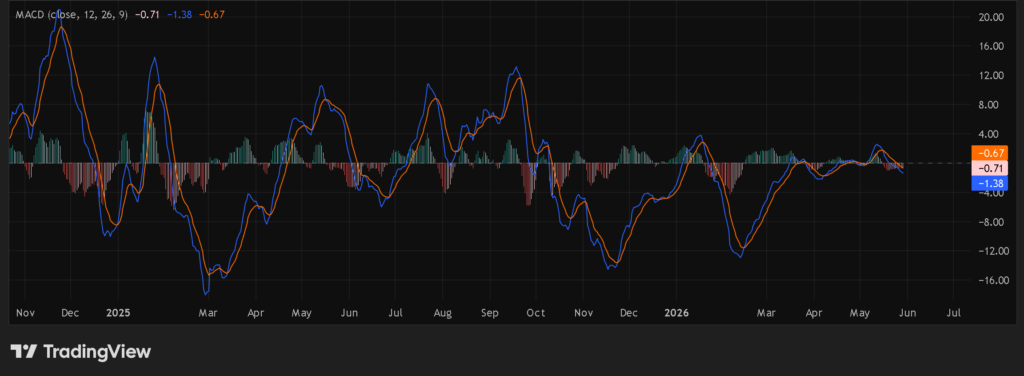The width and height of the screenshot is (1024, 376).
Task: Click the Jul label next to 2026 section end
Action: click(x=953, y=313)
